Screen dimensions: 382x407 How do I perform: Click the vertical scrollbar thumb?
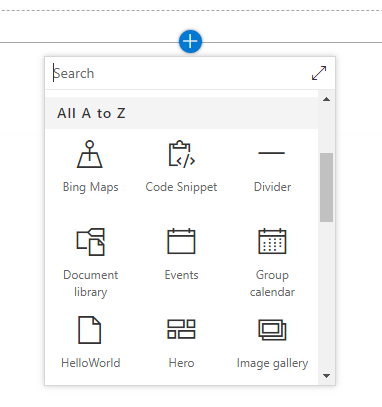[x=327, y=187]
